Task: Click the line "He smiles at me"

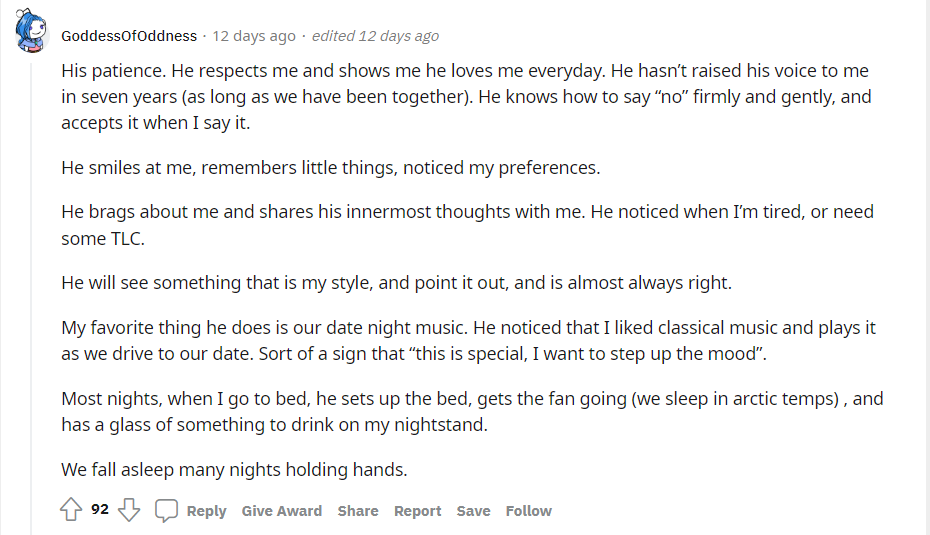Action: 330,167
